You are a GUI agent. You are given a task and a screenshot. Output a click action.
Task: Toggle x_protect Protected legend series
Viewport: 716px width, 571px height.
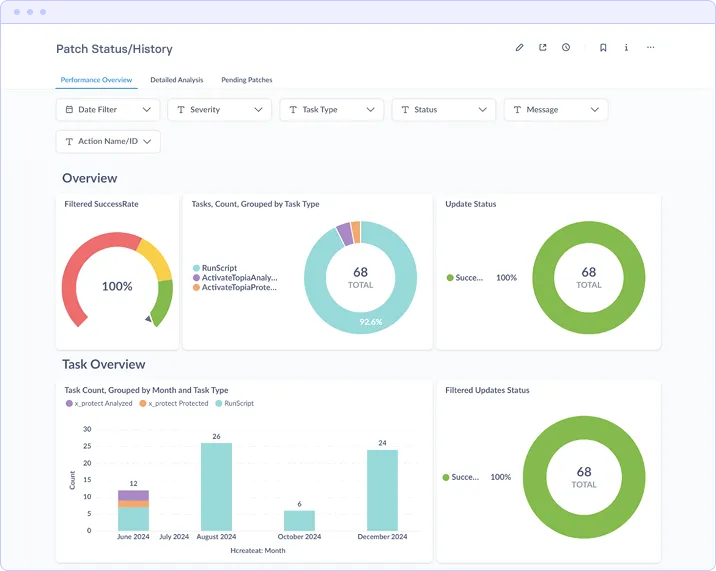pyautogui.click(x=174, y=403)
